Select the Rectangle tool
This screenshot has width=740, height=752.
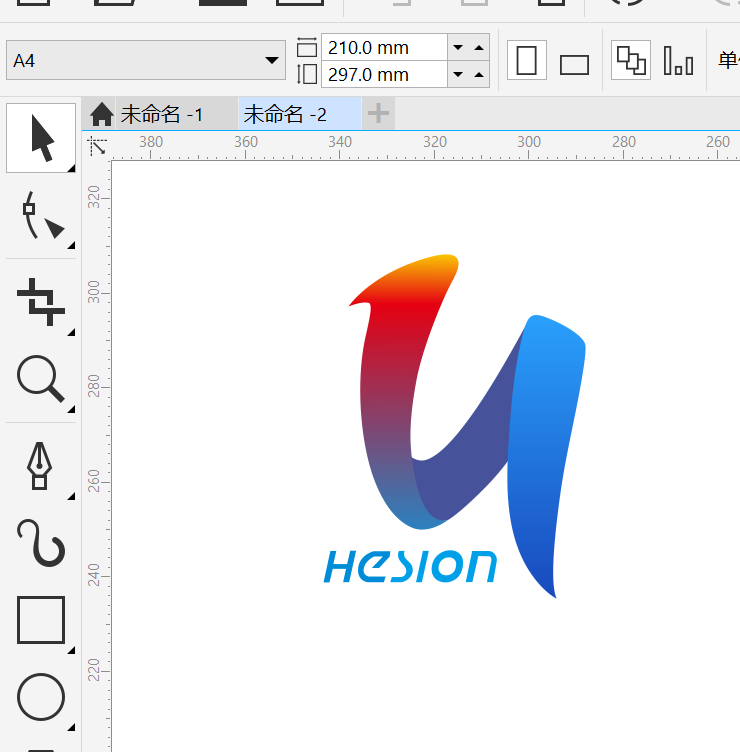coord(41,620)
